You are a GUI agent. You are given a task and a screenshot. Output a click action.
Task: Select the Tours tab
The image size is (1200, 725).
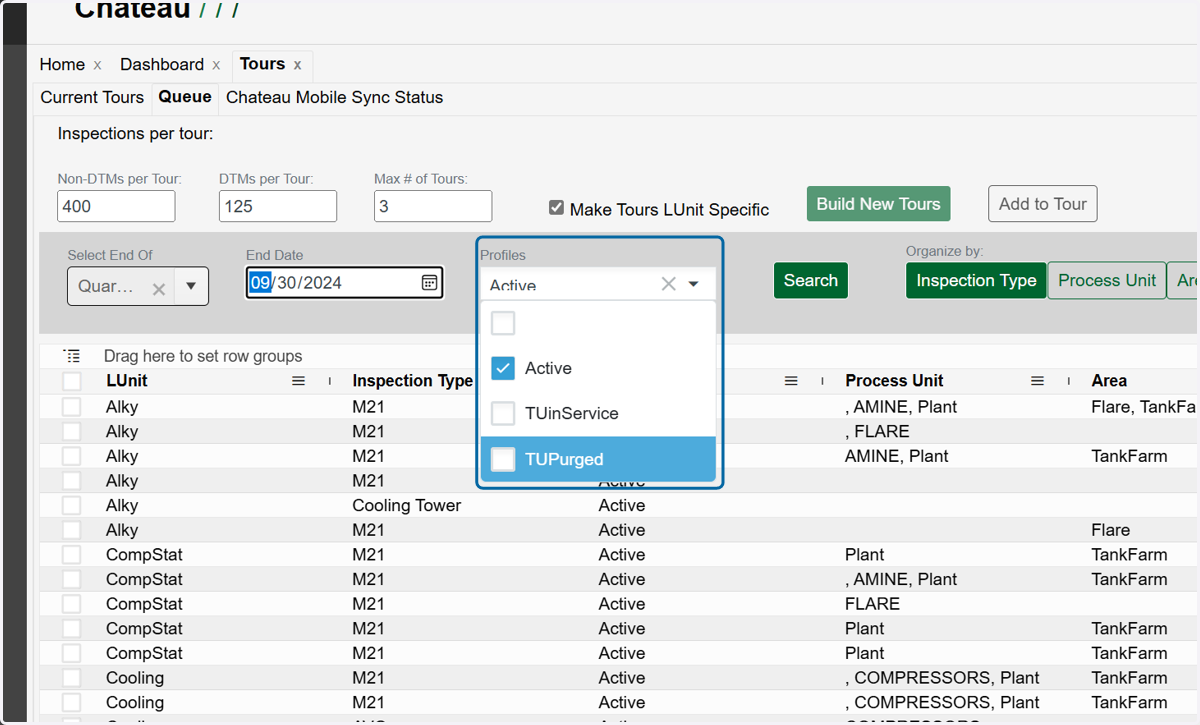262,64
